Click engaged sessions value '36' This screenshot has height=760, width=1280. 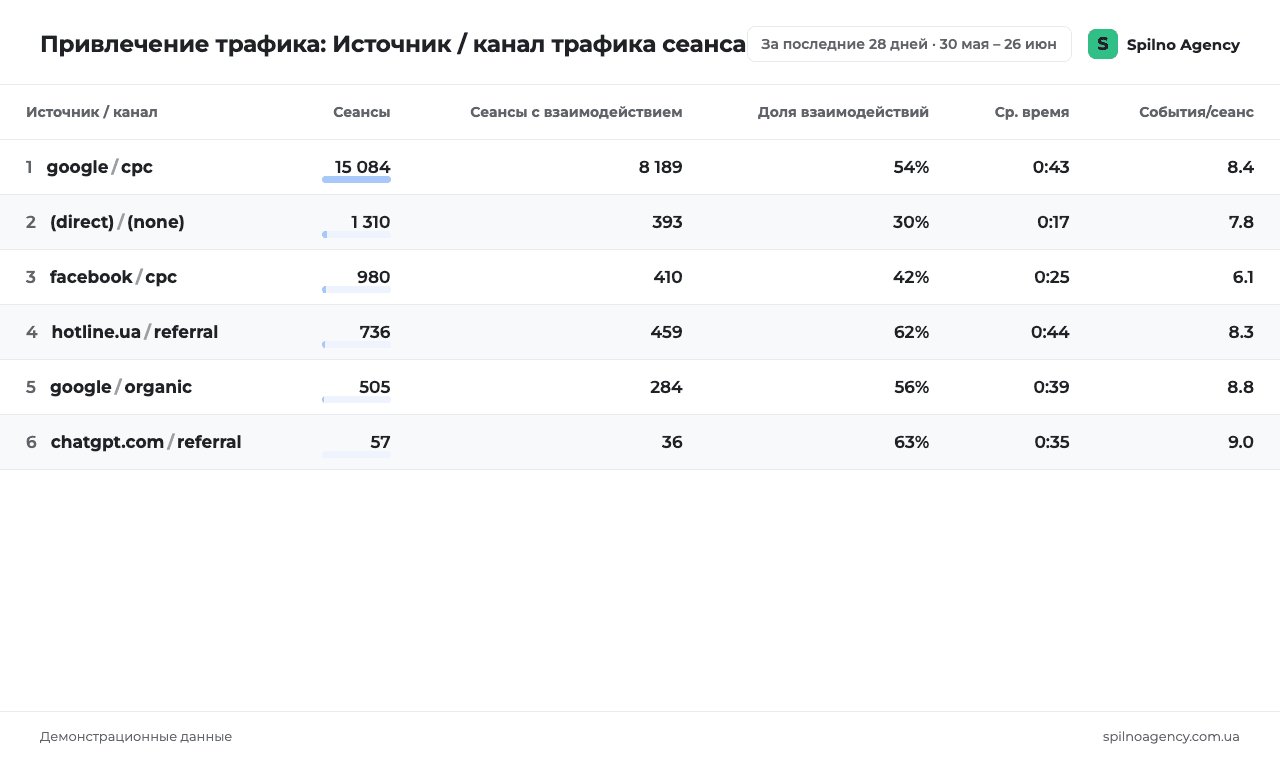coord(672,442)
